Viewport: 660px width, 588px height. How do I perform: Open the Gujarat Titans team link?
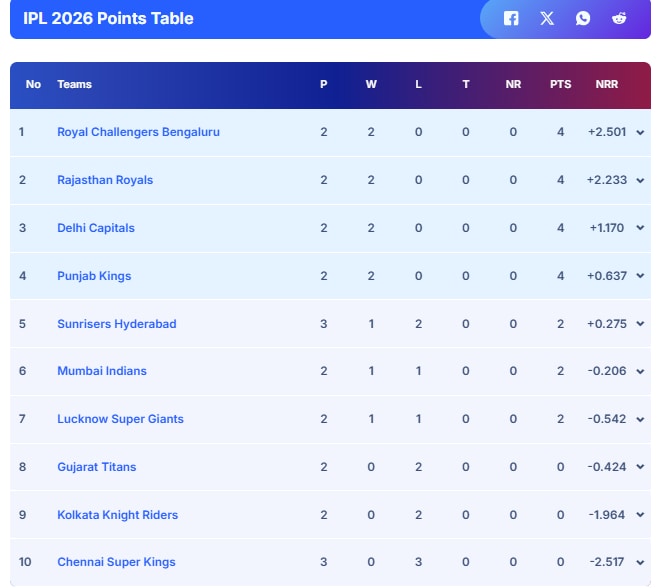coord(97,467)
